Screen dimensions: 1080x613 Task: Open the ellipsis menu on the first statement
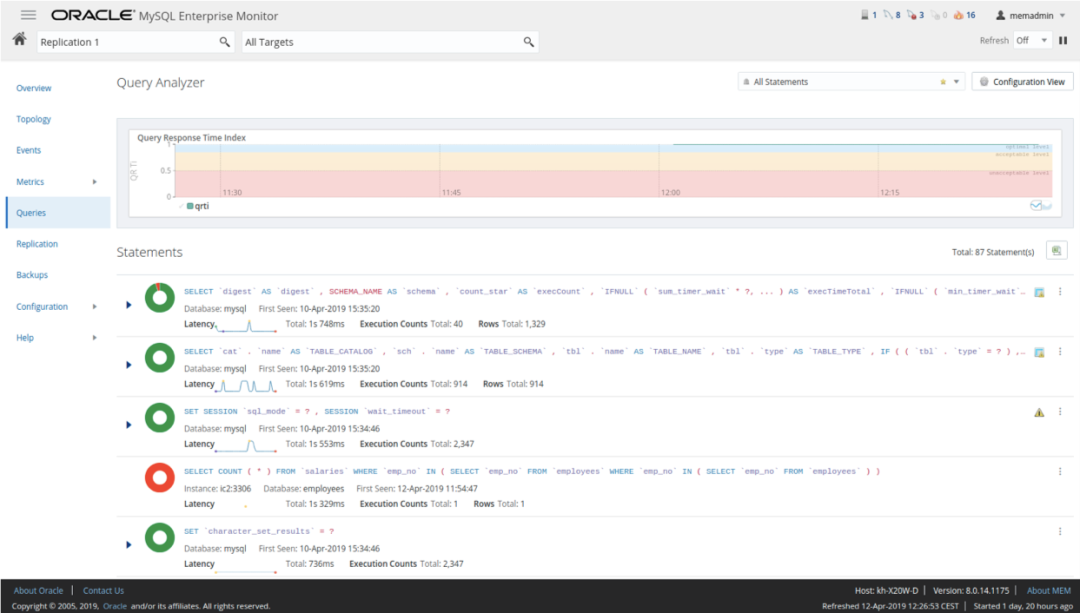pos(1059,291)
